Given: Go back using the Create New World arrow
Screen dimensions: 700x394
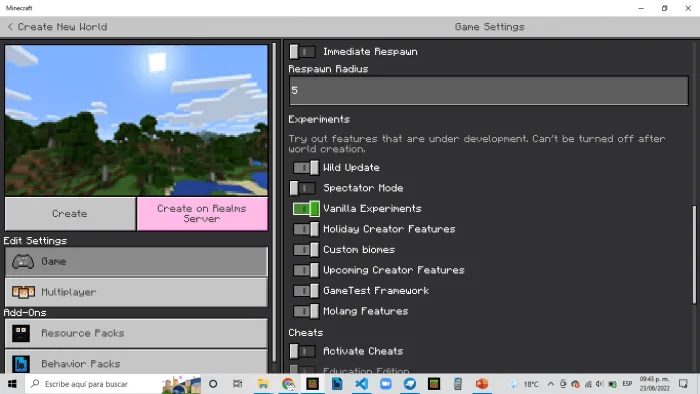Looking at the screenshot, I should 10,27.
